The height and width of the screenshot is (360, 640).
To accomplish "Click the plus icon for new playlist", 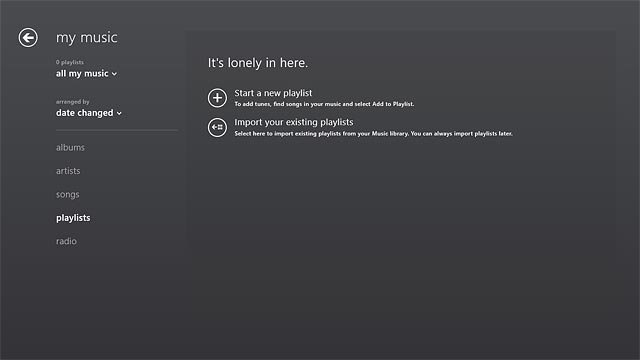I will [217, 98].
